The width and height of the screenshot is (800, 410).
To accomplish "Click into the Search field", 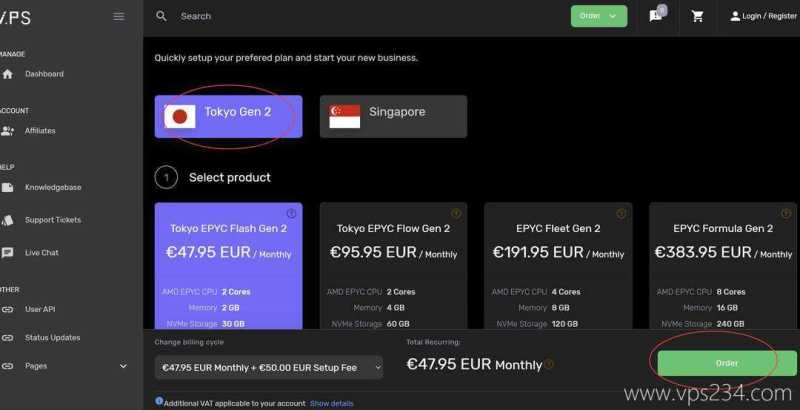I will click(x=300, y=16).
